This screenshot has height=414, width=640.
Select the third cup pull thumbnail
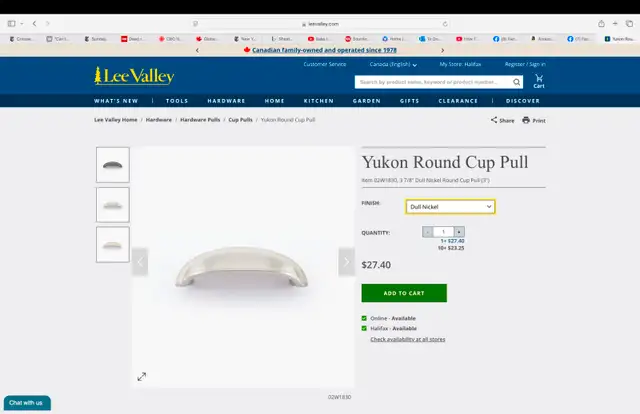click(x=113, y=245)
